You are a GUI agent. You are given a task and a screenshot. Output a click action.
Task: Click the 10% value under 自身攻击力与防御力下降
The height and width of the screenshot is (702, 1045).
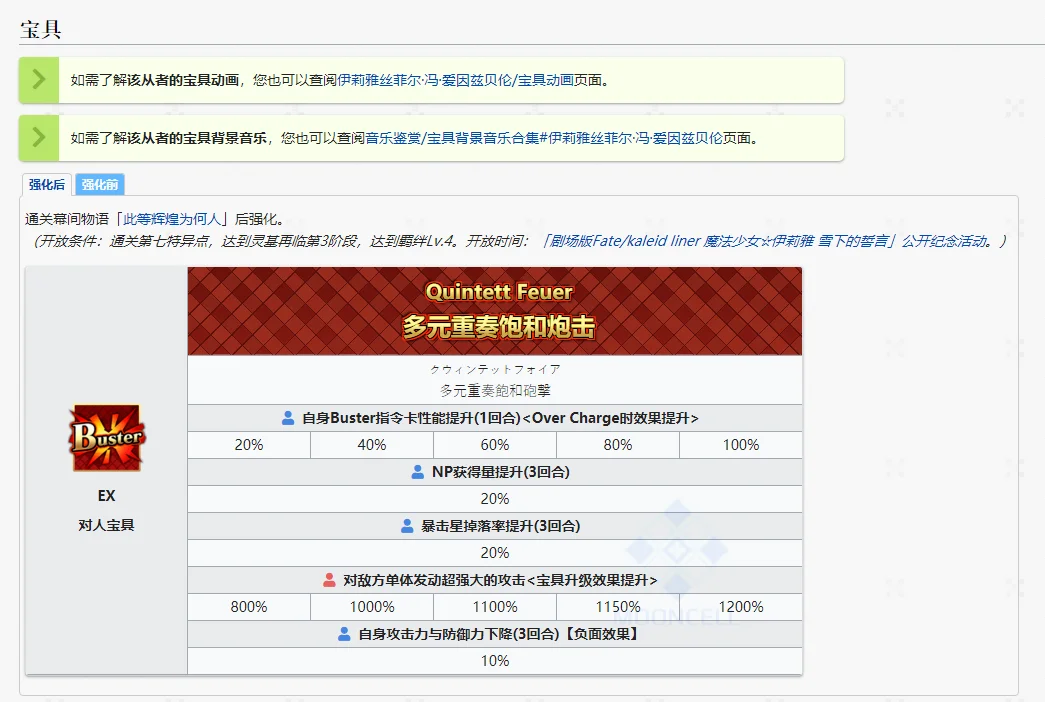[495, 661]
